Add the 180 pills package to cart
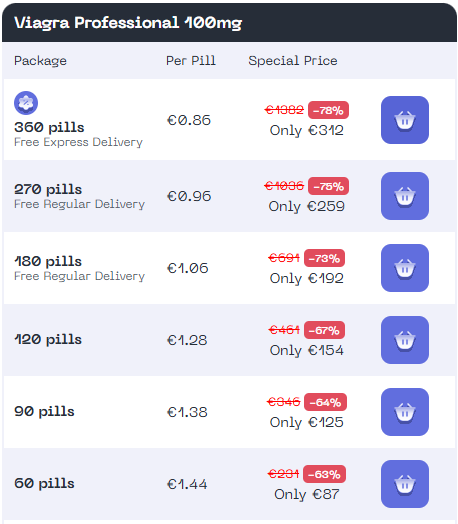Viewport: 458px width, 524px height. click(x=405, y=268)
